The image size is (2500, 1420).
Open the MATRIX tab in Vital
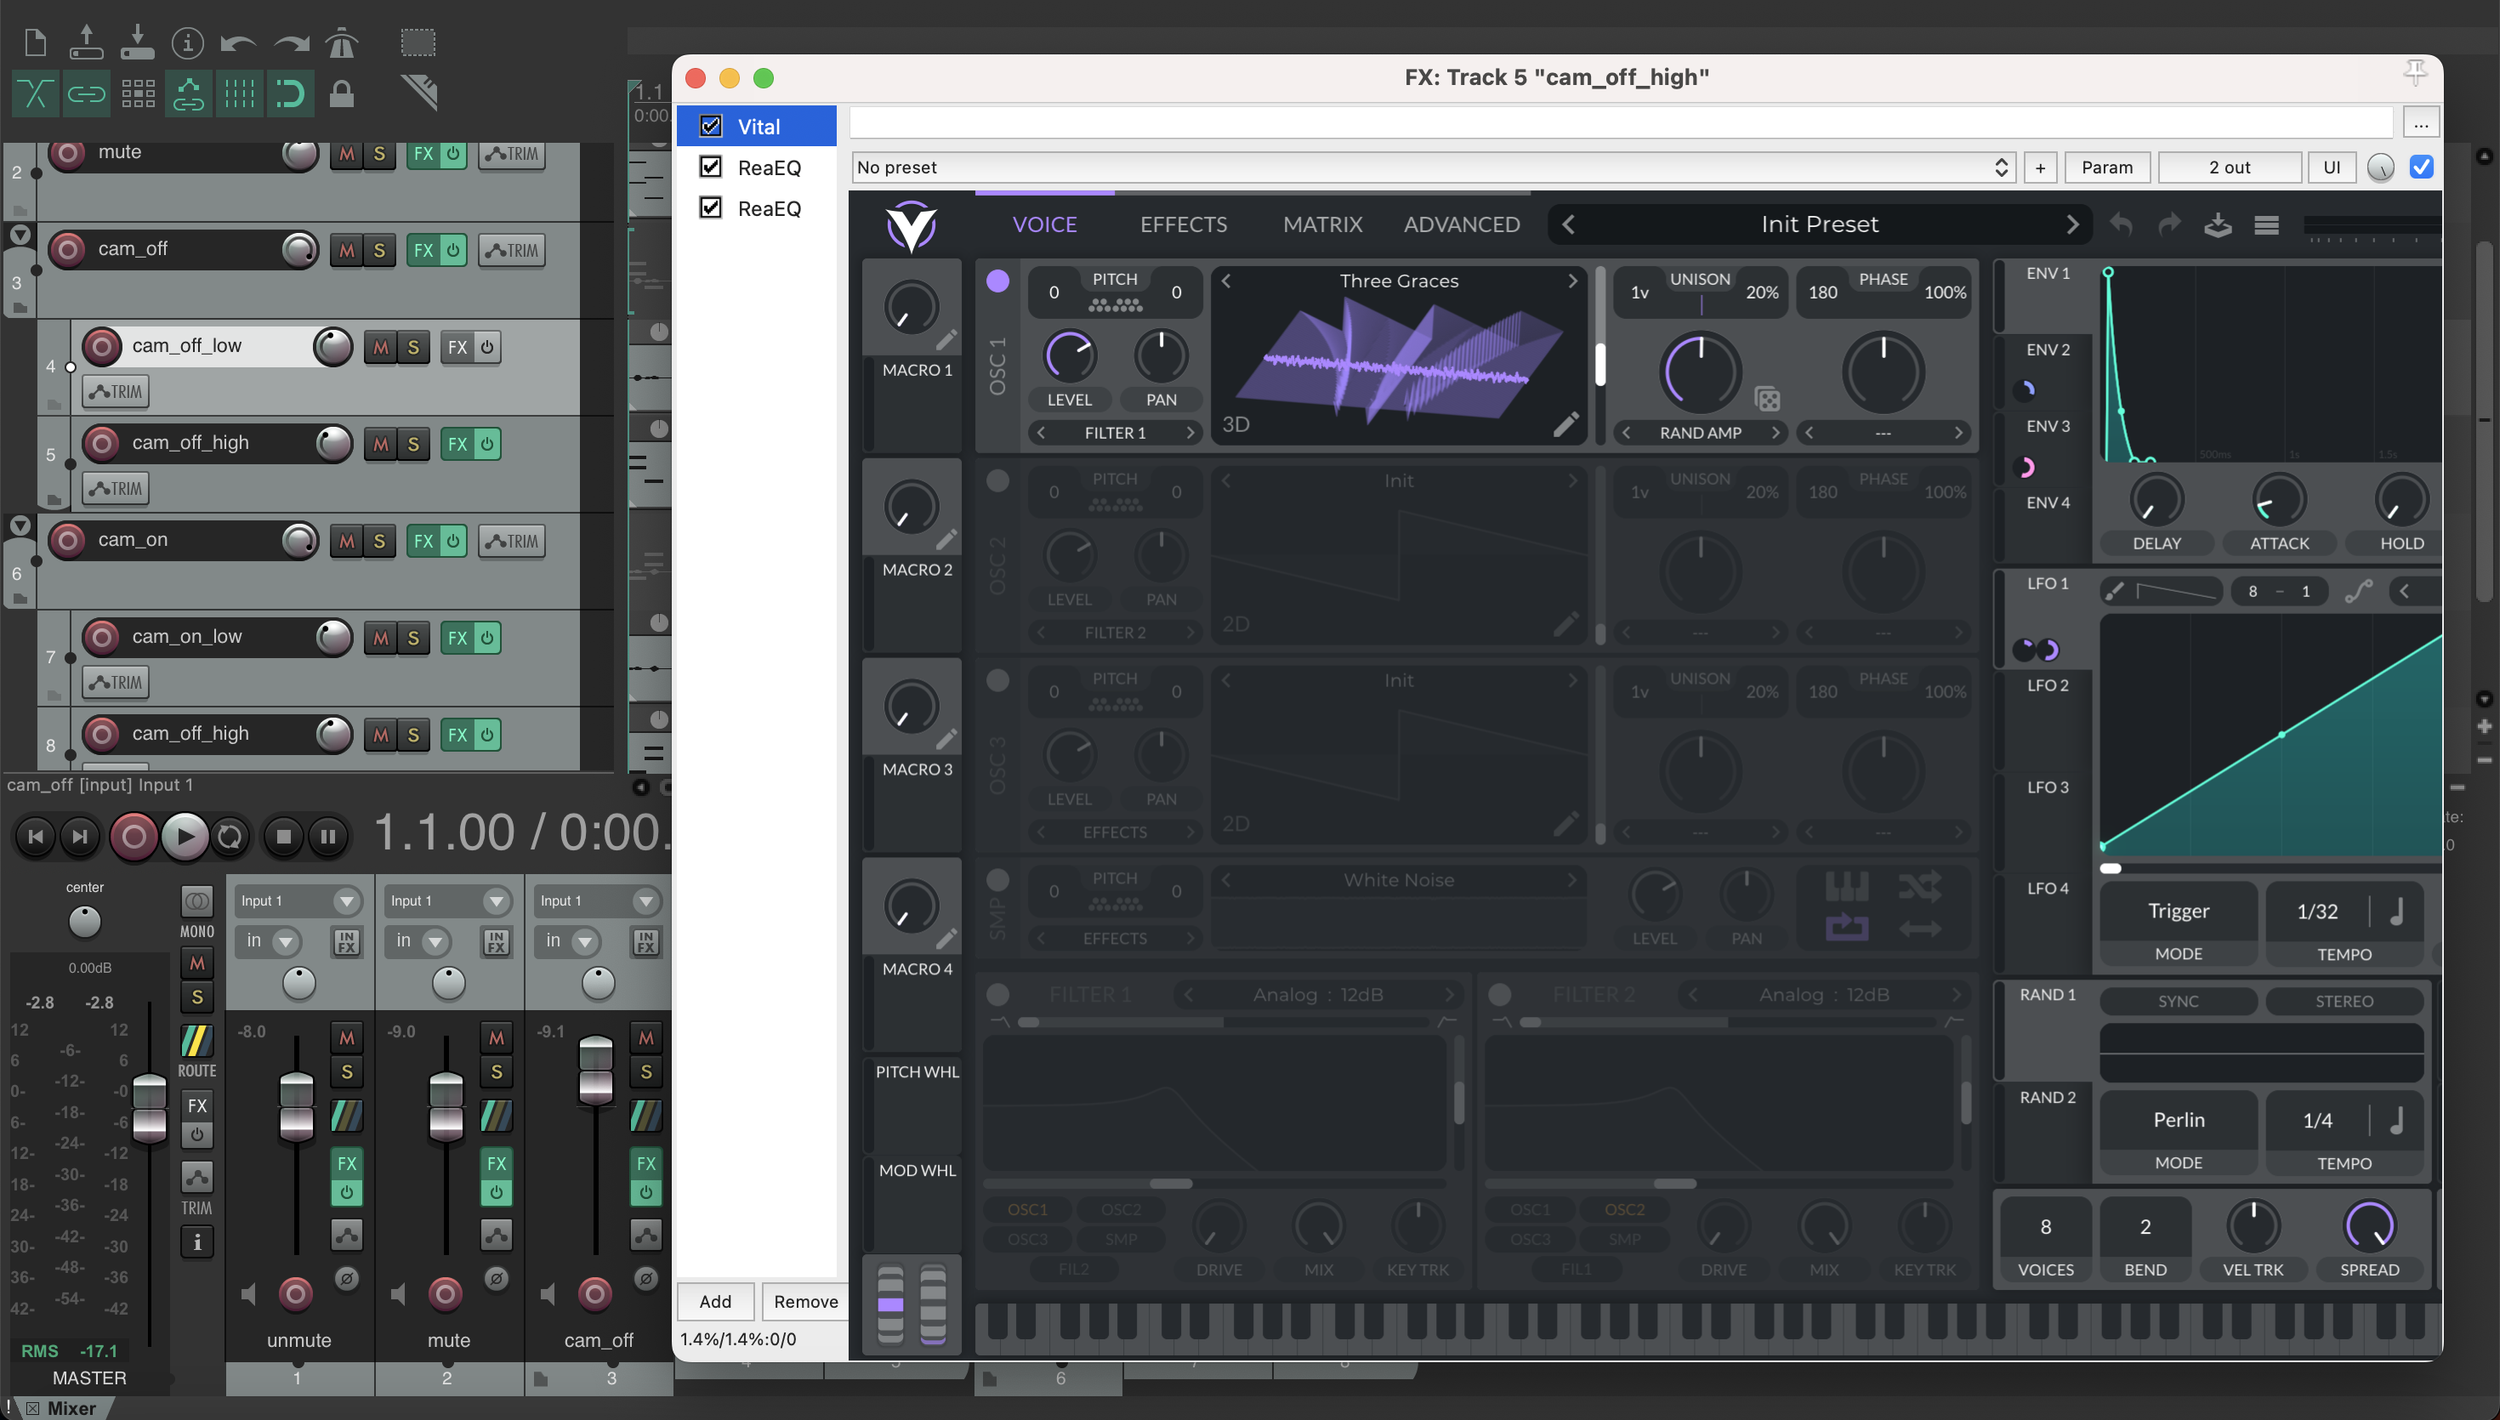[1322, 225]
